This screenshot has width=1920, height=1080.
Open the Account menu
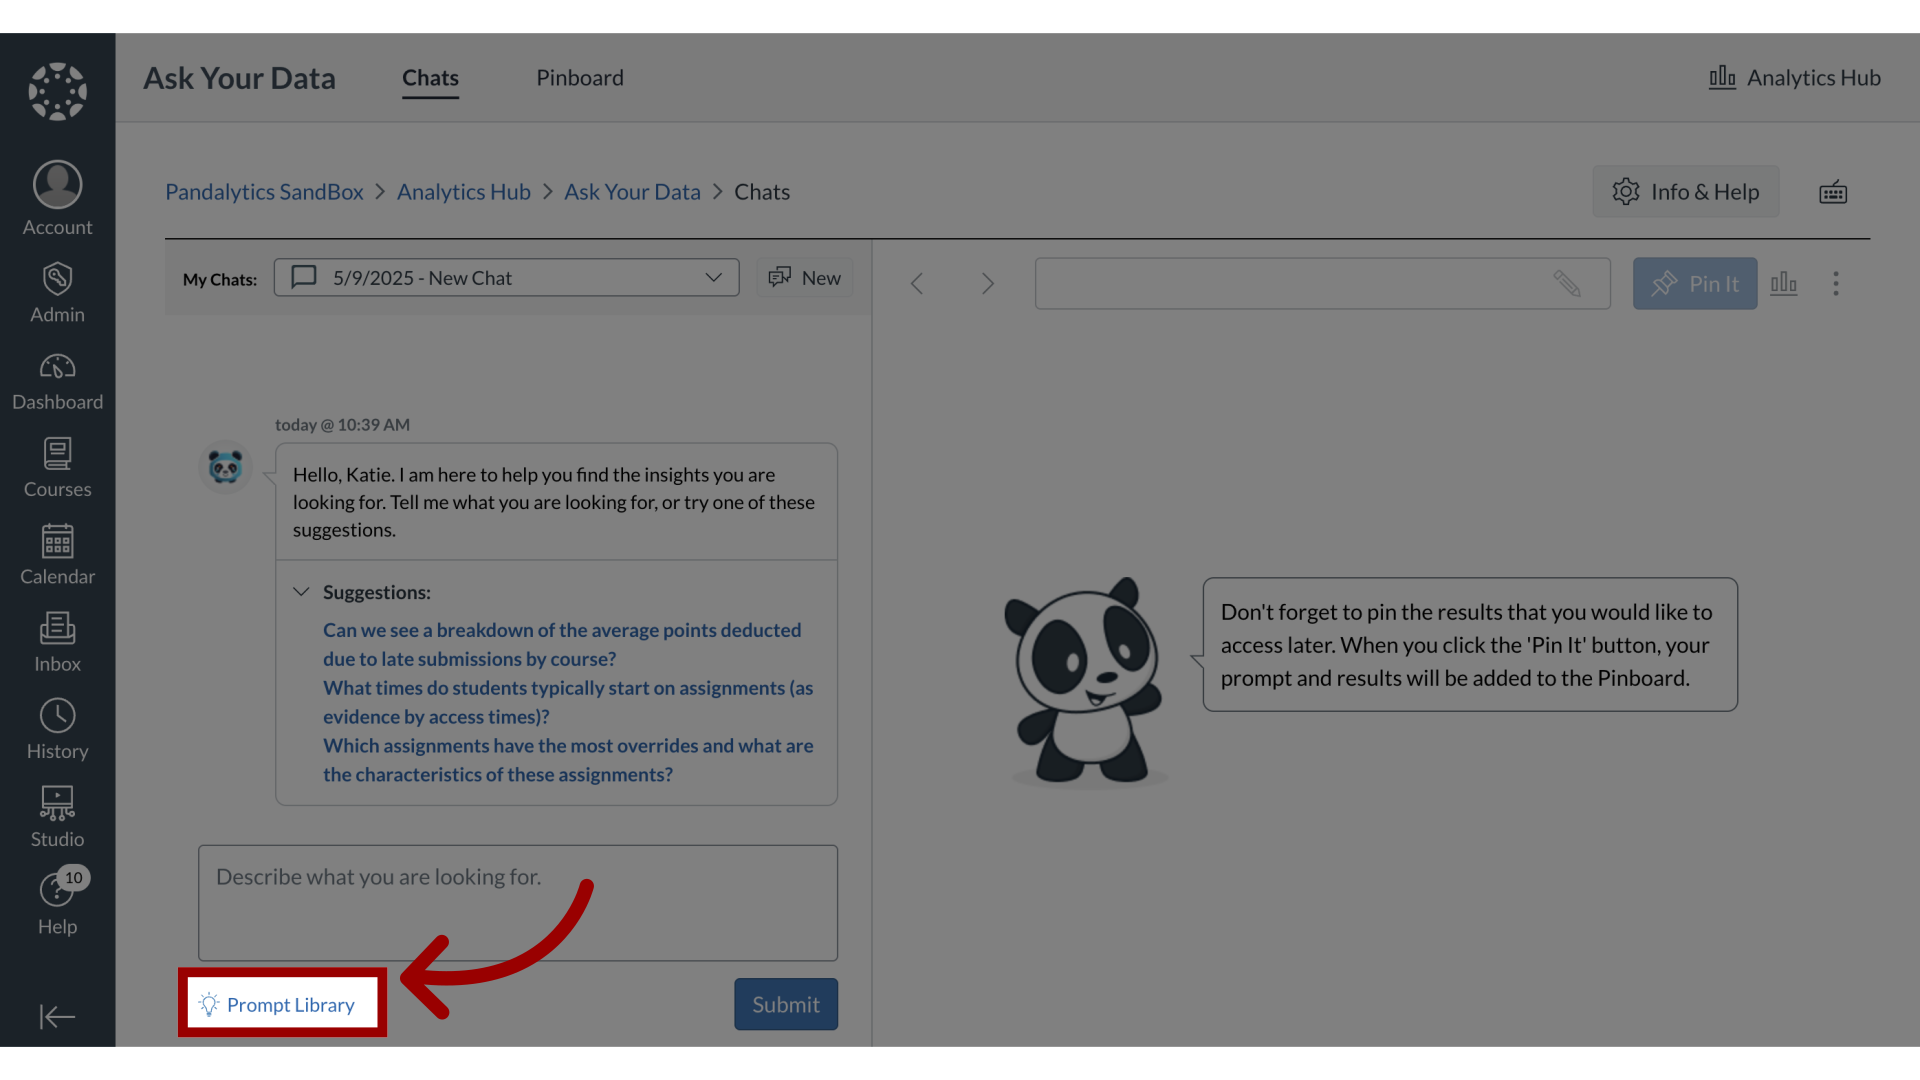(57, 199)
